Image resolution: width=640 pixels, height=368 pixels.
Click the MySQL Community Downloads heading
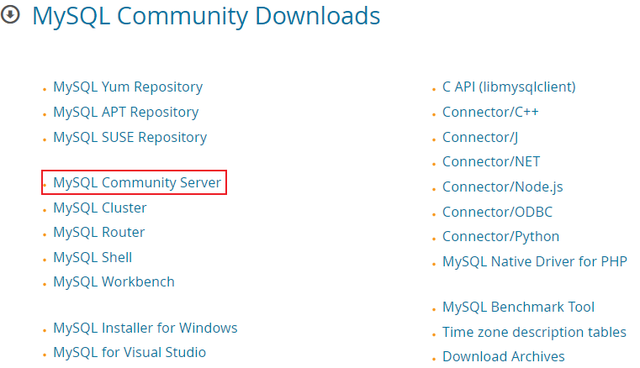(206, 16)
